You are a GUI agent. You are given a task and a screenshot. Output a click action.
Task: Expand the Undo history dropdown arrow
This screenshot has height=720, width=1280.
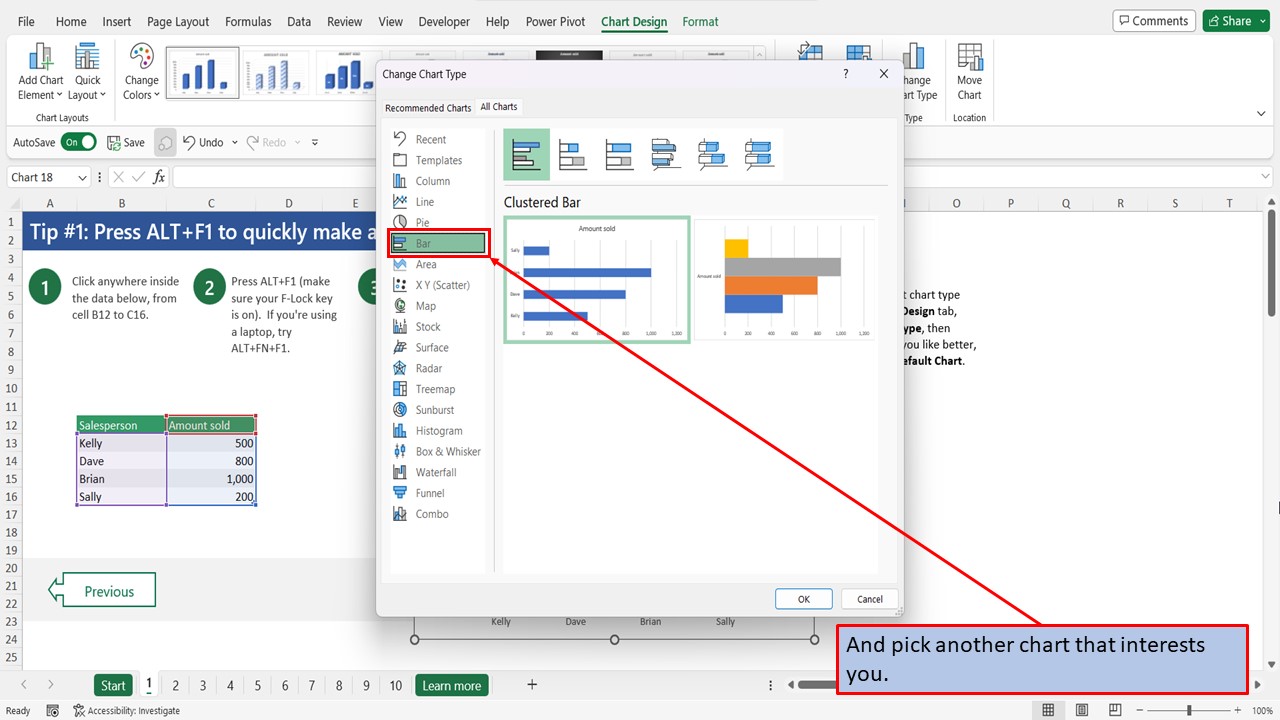(x=235, y=143)
